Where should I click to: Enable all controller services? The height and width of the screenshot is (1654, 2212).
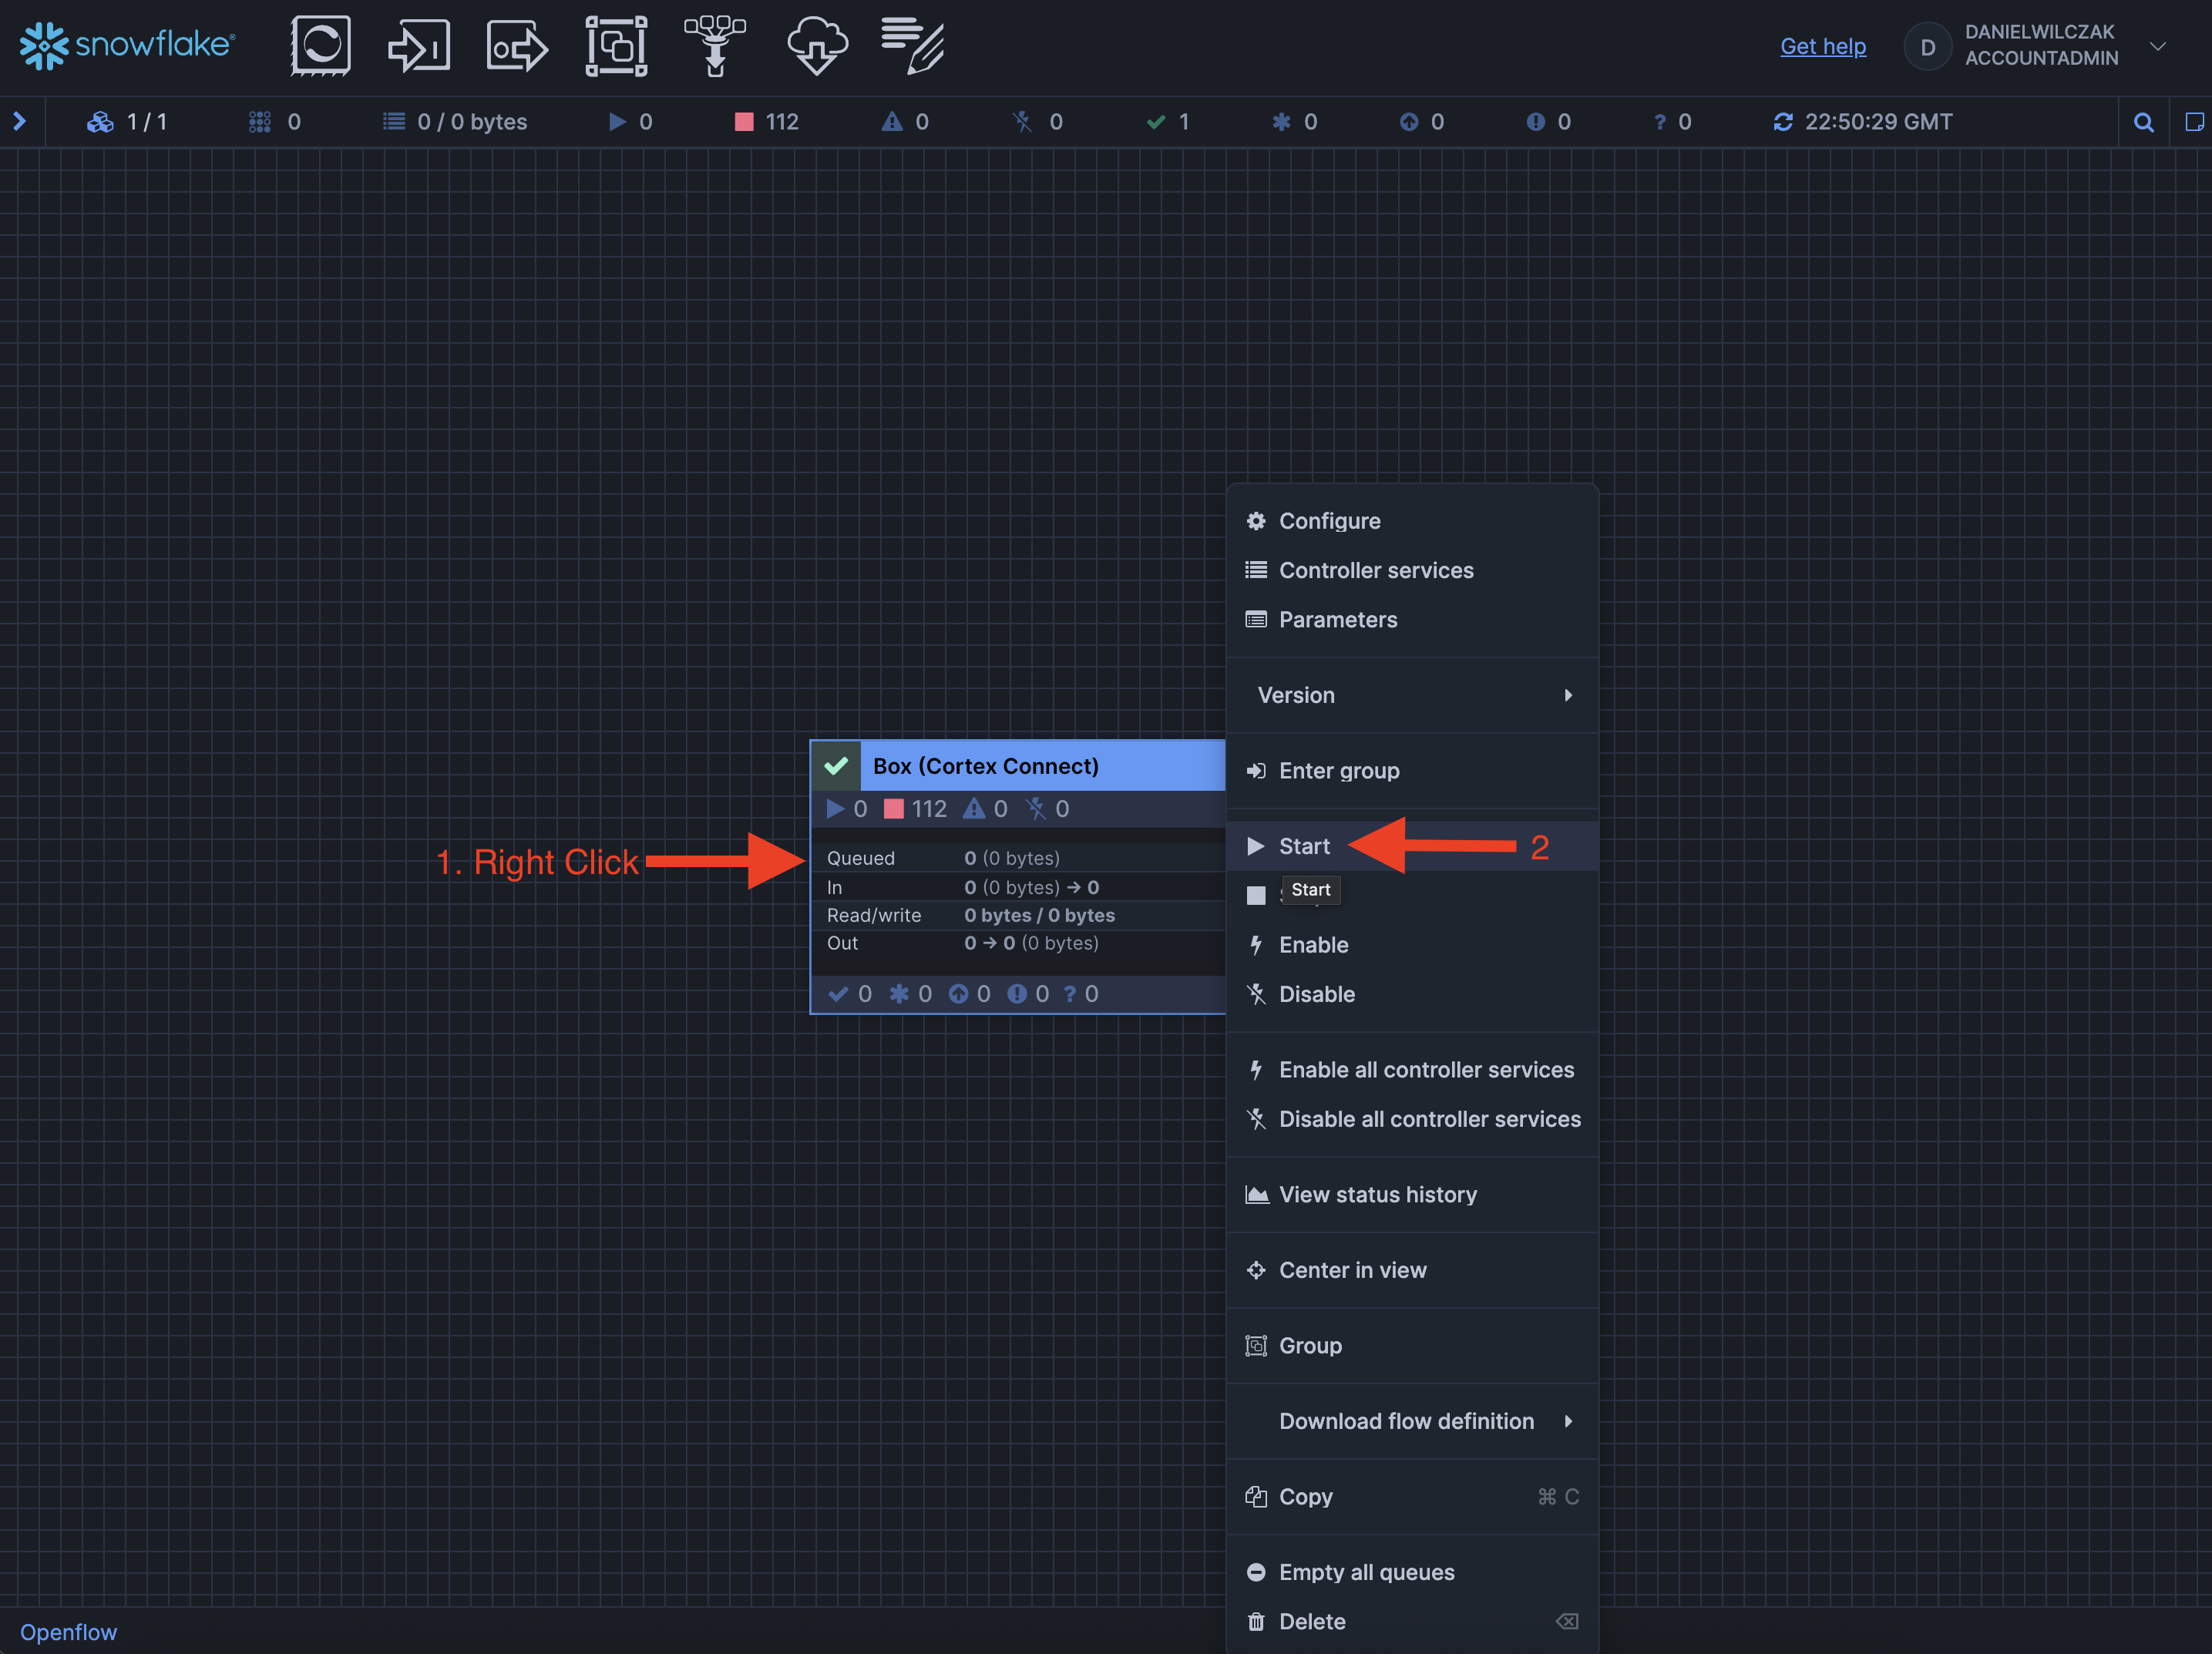[x=1425, y=1070]
